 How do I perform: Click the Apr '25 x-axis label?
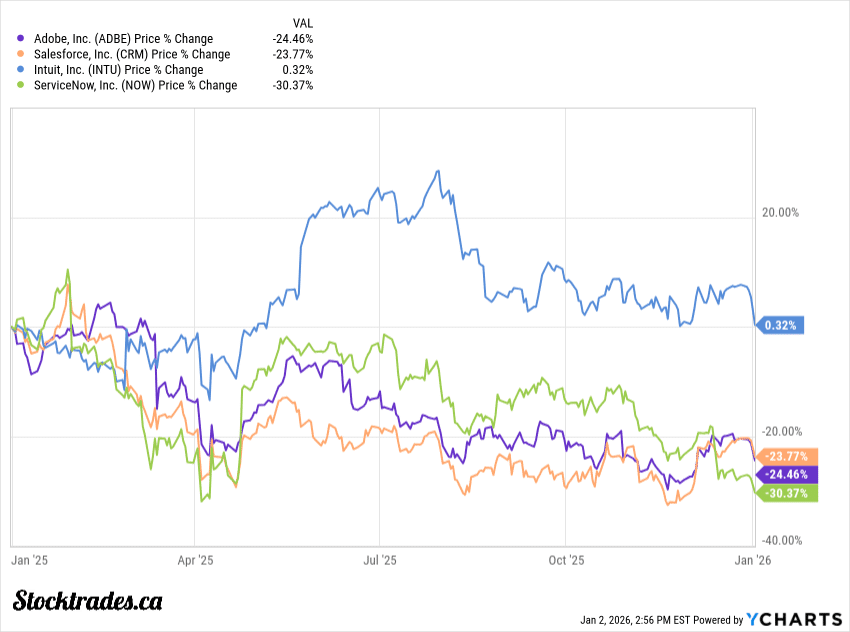pyautogui.click(x=196, y=560)
